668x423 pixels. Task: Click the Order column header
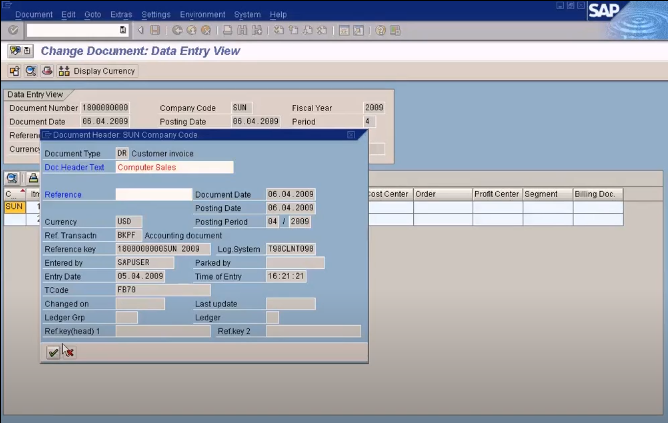tap(443, 194)
